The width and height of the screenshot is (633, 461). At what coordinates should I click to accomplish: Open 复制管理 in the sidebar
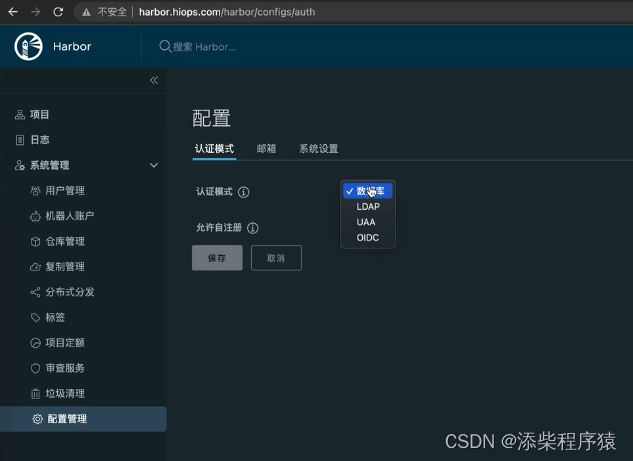[x=65, y=266]
